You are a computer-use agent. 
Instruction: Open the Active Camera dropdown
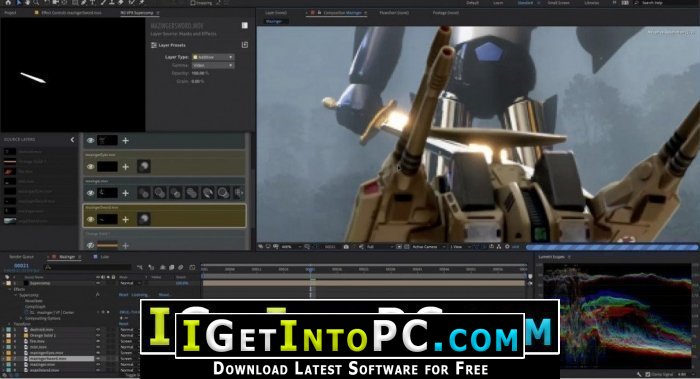(x=429, y=246)
